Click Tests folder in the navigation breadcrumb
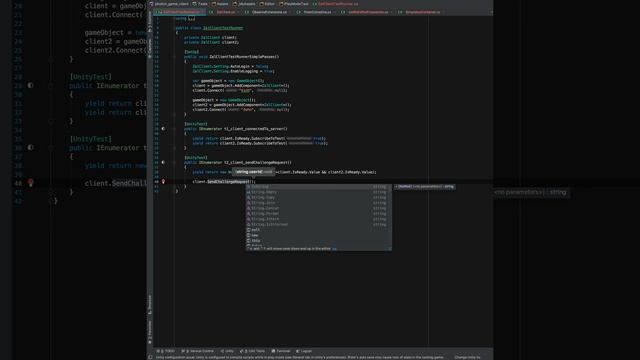The height and width of the screenshot is (360, 640). tap(200, 4)
